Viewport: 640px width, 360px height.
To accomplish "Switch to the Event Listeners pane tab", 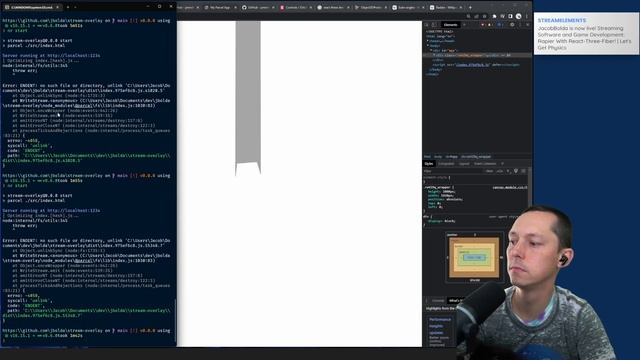I will (485, 164).
